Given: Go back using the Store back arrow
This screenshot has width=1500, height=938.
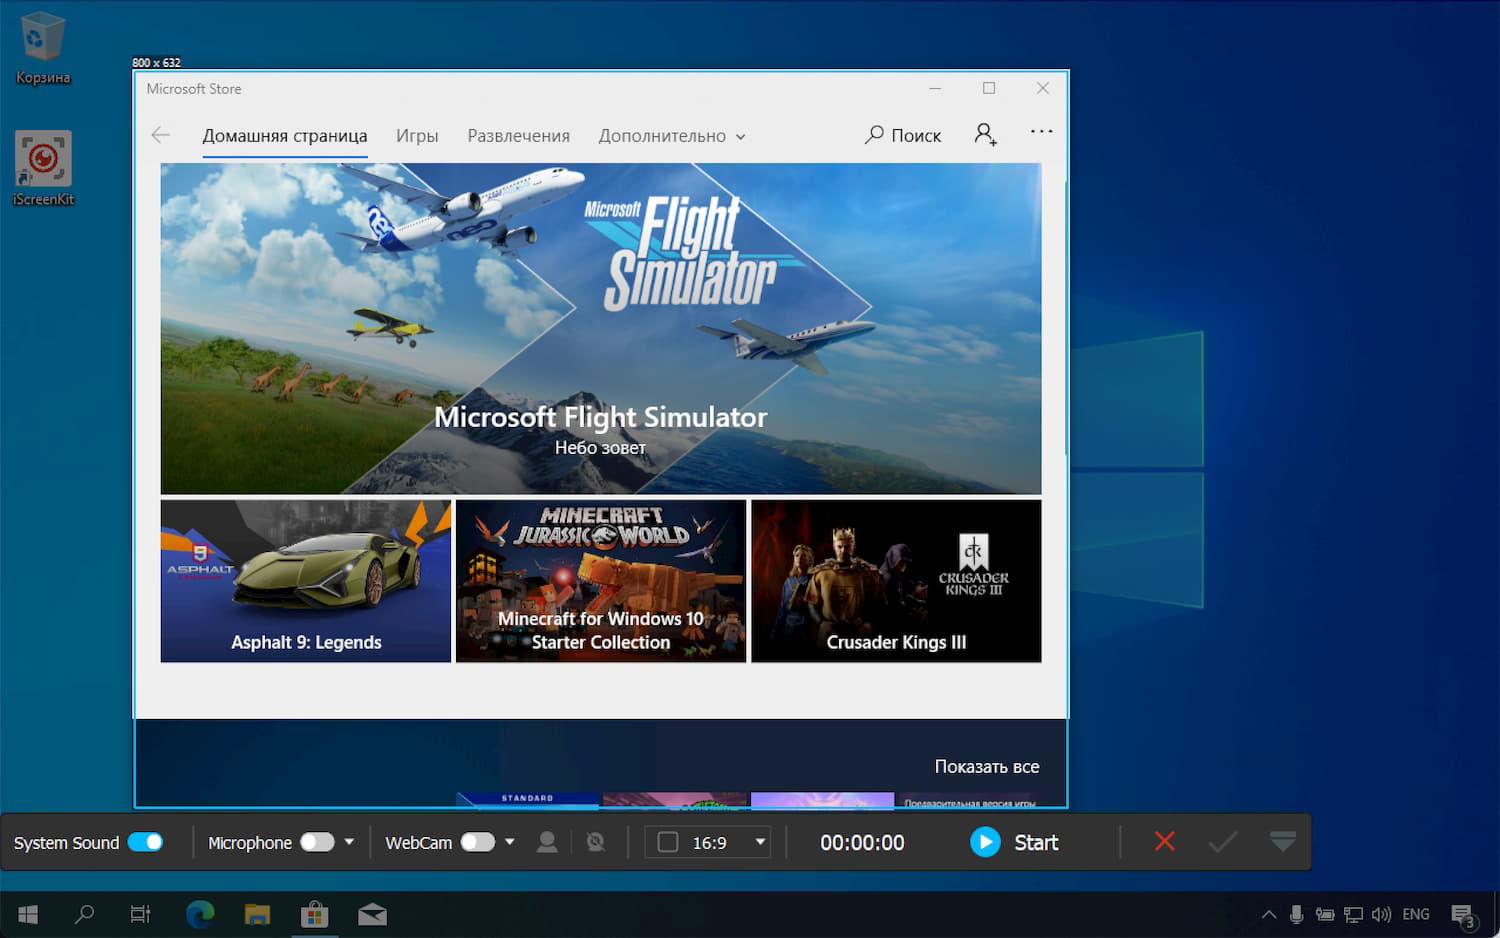Looking at the screenshot, I should click(160, 135).
